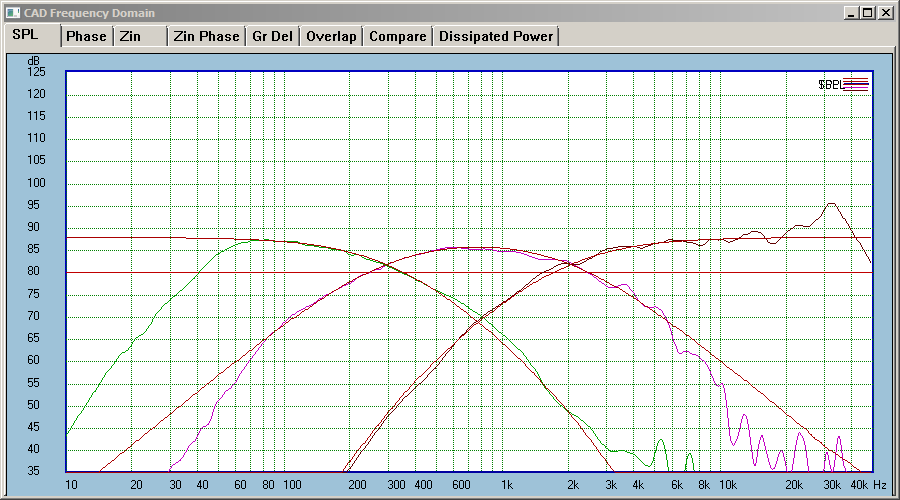Click the CAD Frequency Domain title bar text
The image size is (900, 500).
point(90,13)
